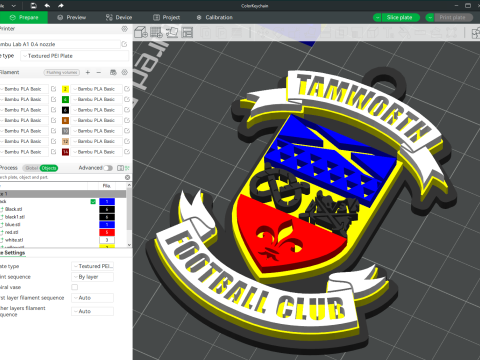Select blue.stl in object list
This screenshot has height=360, width=480.
coord(13,225)
